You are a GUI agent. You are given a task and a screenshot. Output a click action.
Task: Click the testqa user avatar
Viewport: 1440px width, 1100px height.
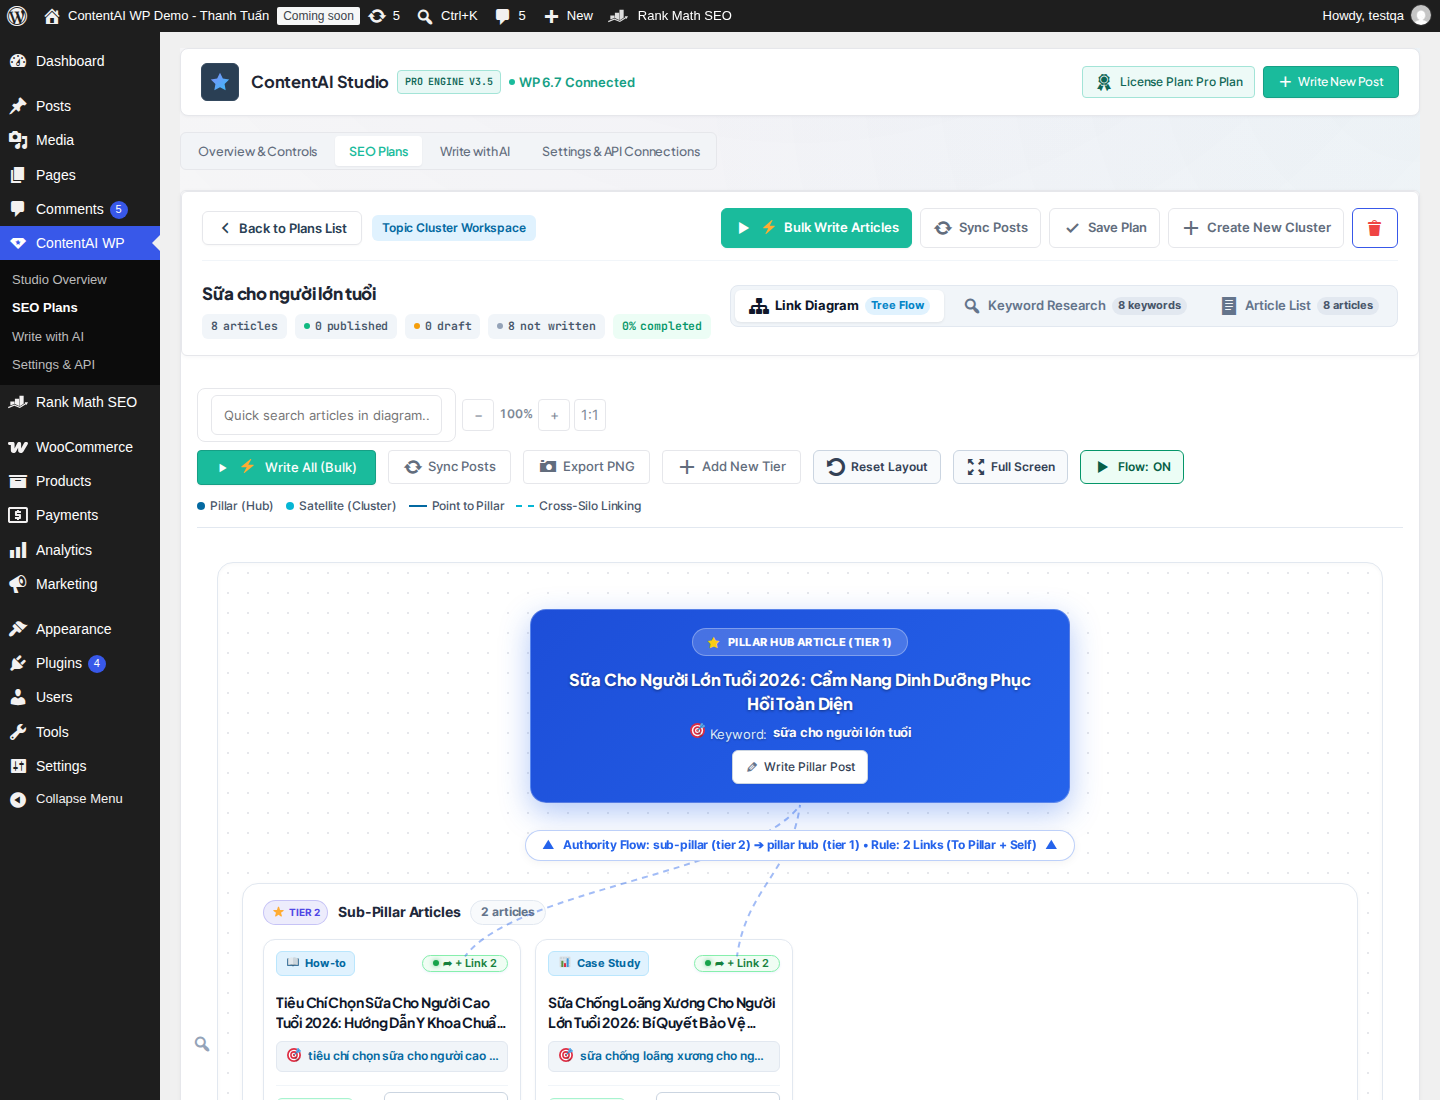pyautogui.click(x=1420, y=16)
